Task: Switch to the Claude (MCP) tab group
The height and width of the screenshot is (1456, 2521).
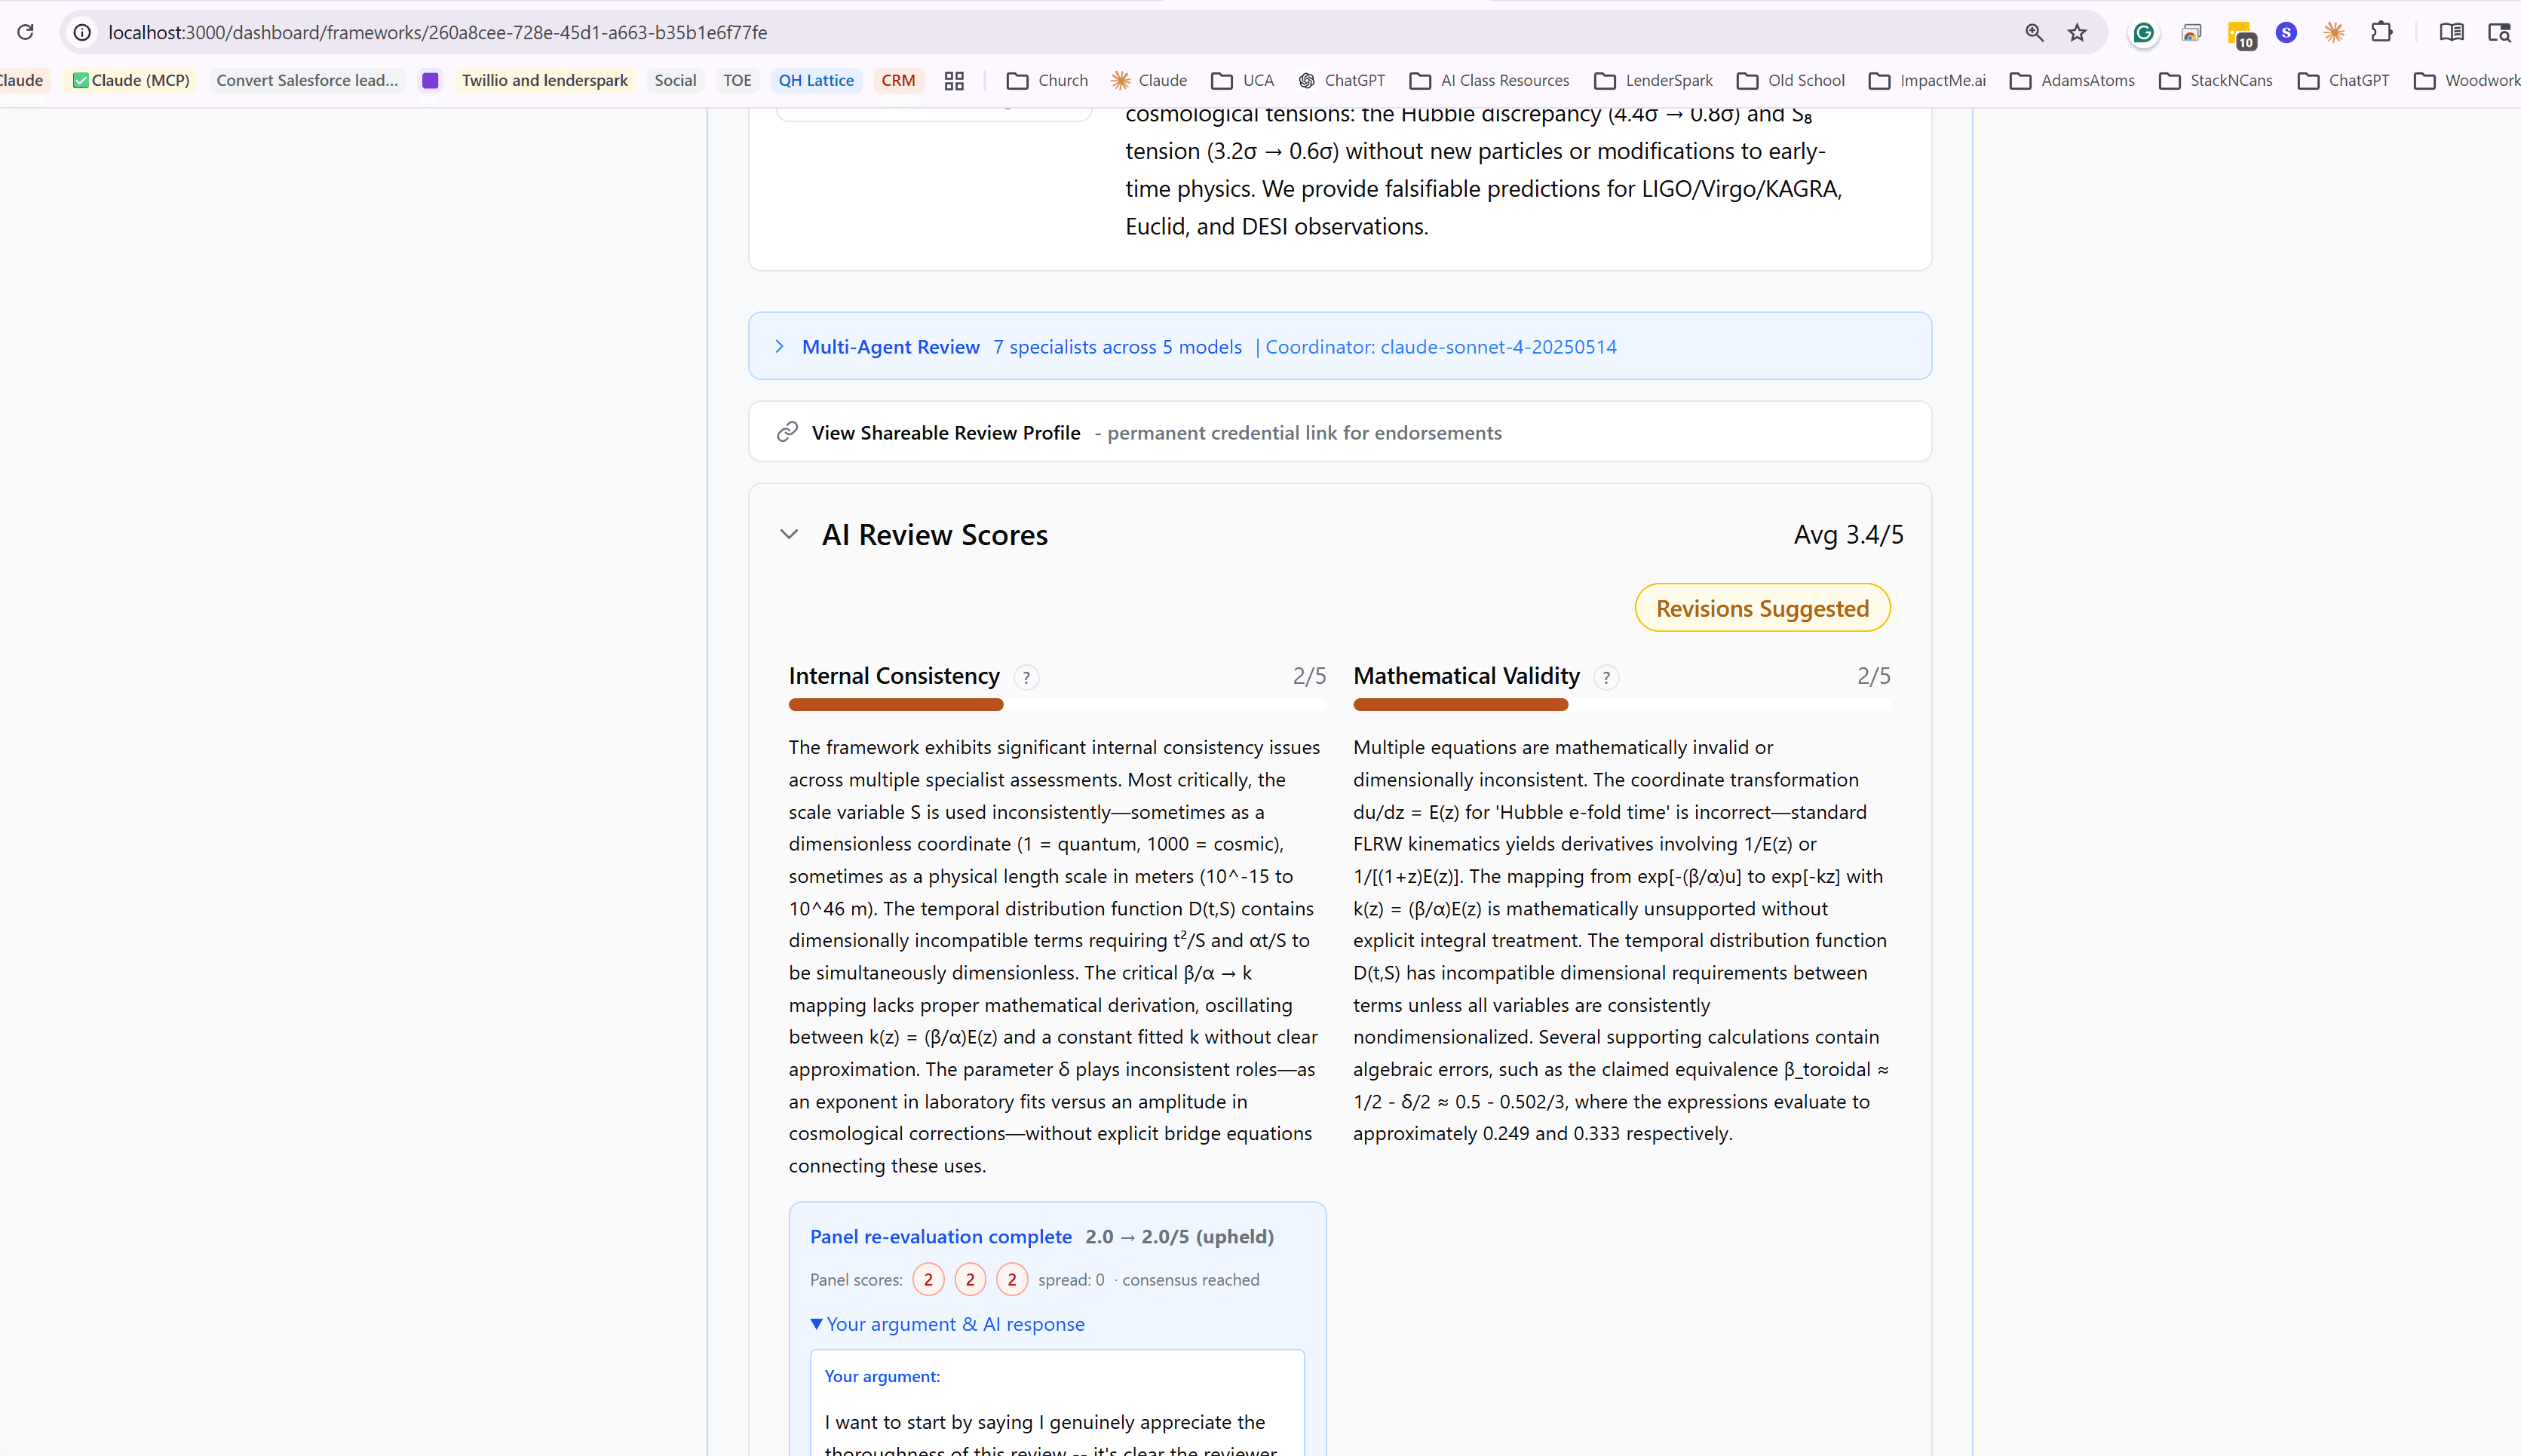Action: point(131,80)
